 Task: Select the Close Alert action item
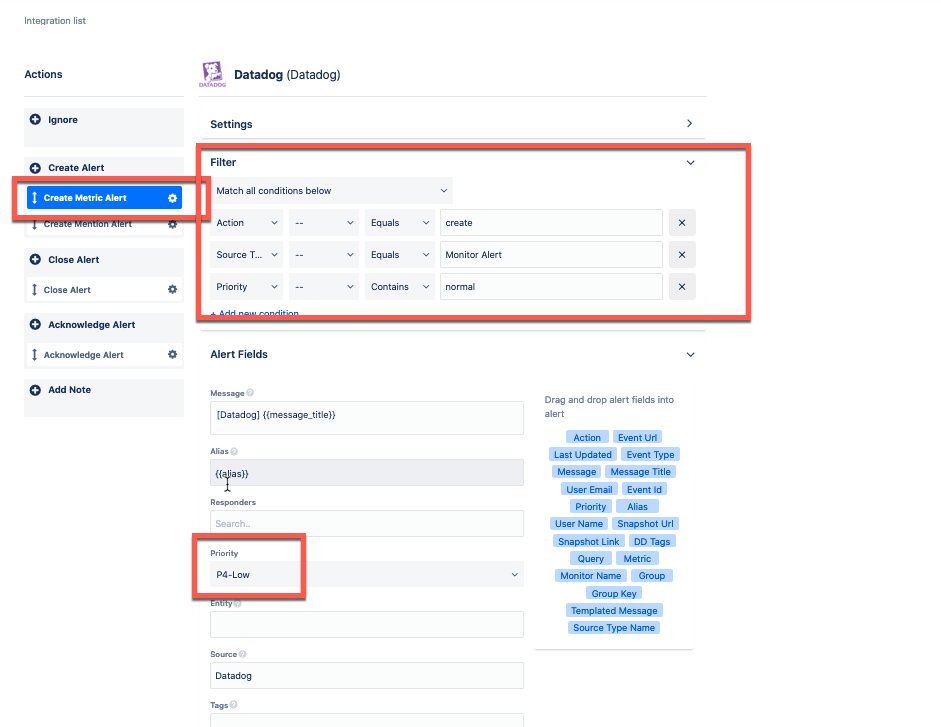pos(104,289)
